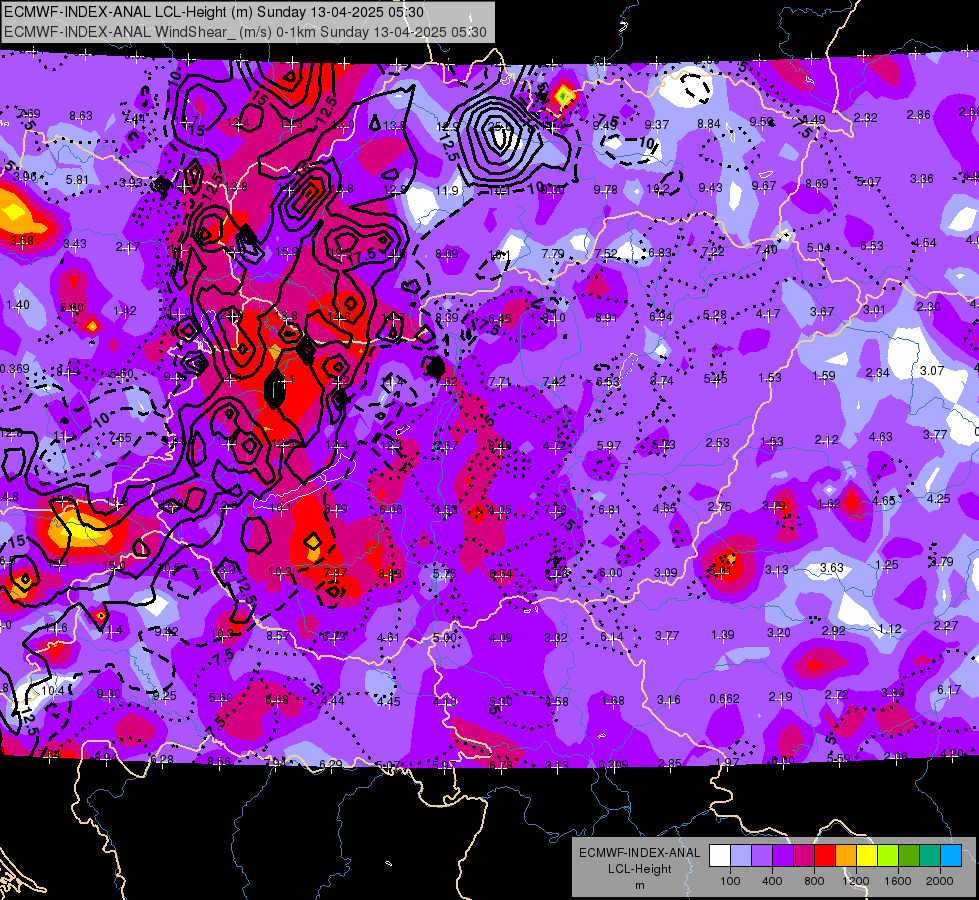The image size is (979, 900).
Task: Click the grid value '6.14'
Action: click(612, 636)
